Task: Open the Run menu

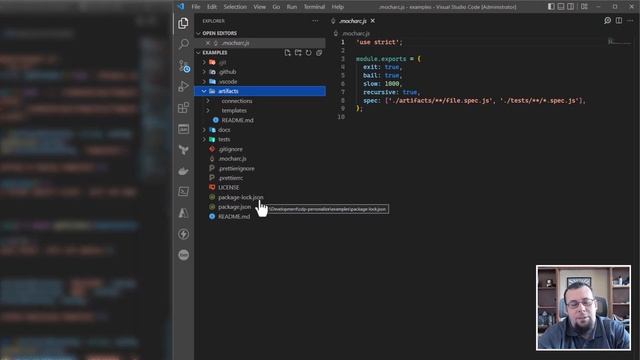Action: pyautogui.click(x=291, y=7)
